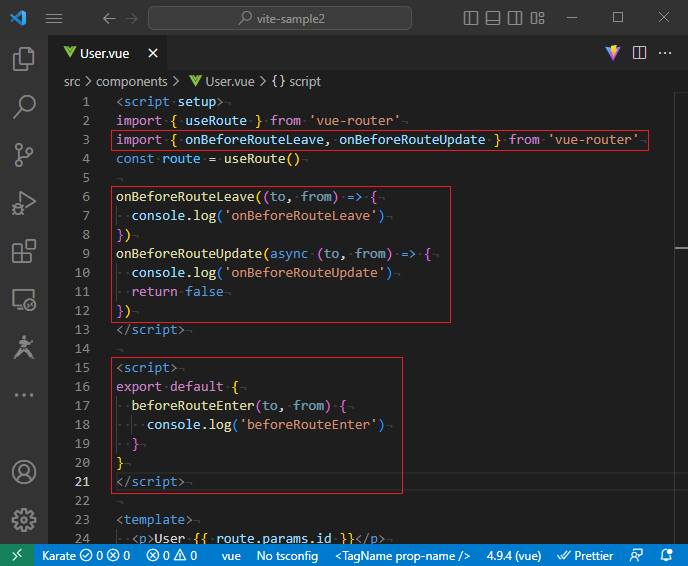The width and height of the screenshot is (688, 566).
Task: Change language mode vue in status bar
Action: [231, 556]
